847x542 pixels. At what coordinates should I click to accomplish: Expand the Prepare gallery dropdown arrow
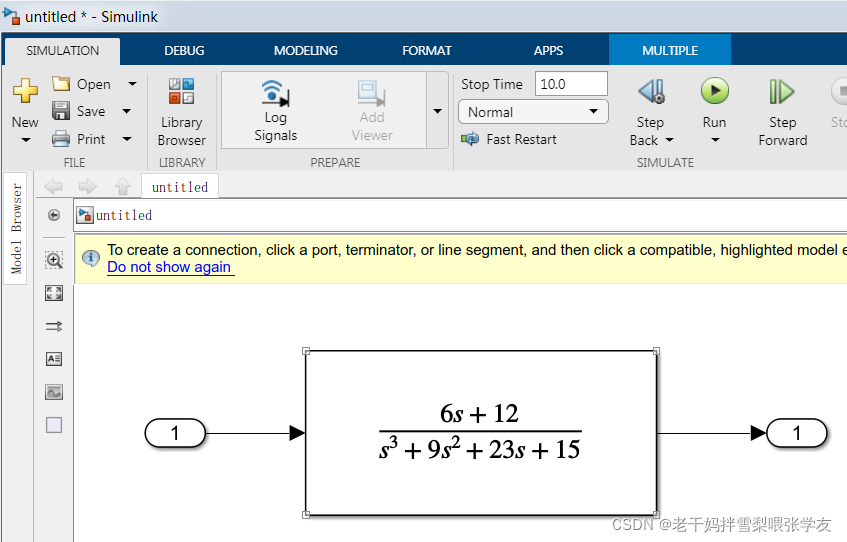(x=438, y=111)
